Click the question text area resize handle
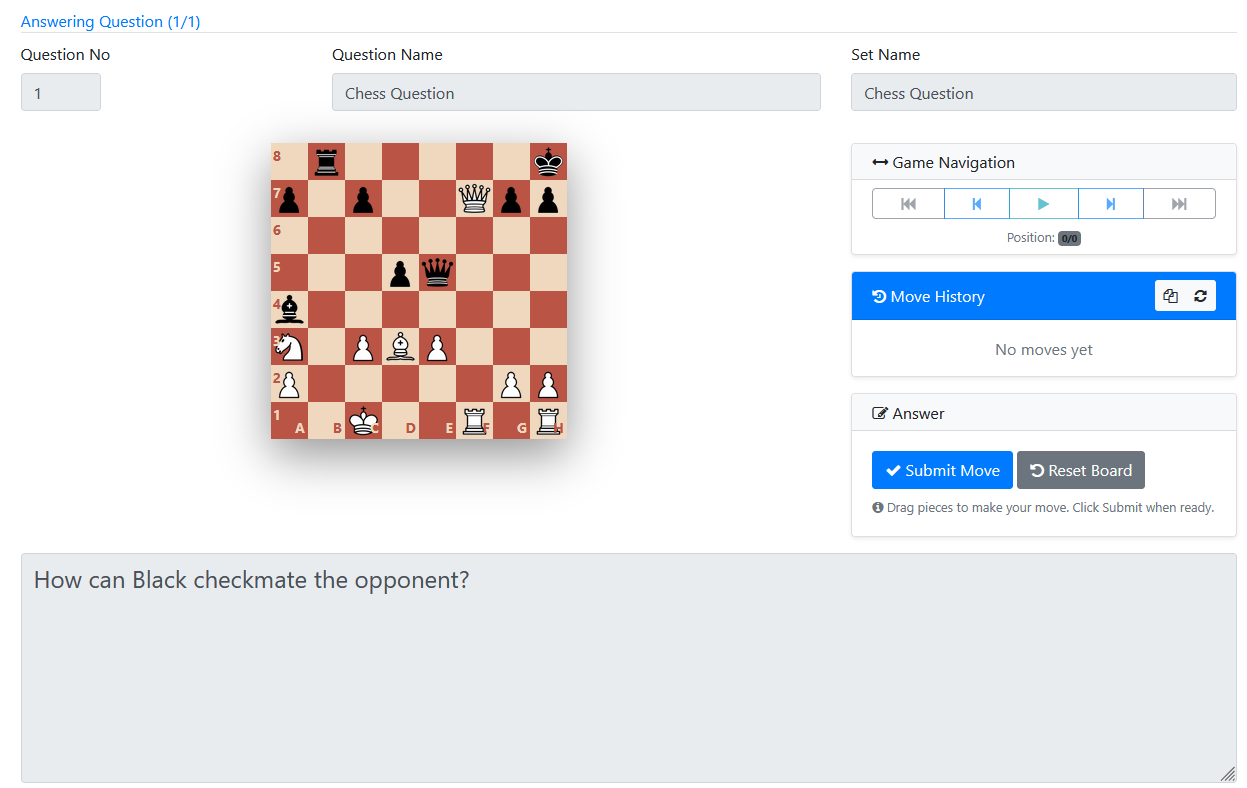This screenshot has width=1247, height=788. pos(1228,774)
